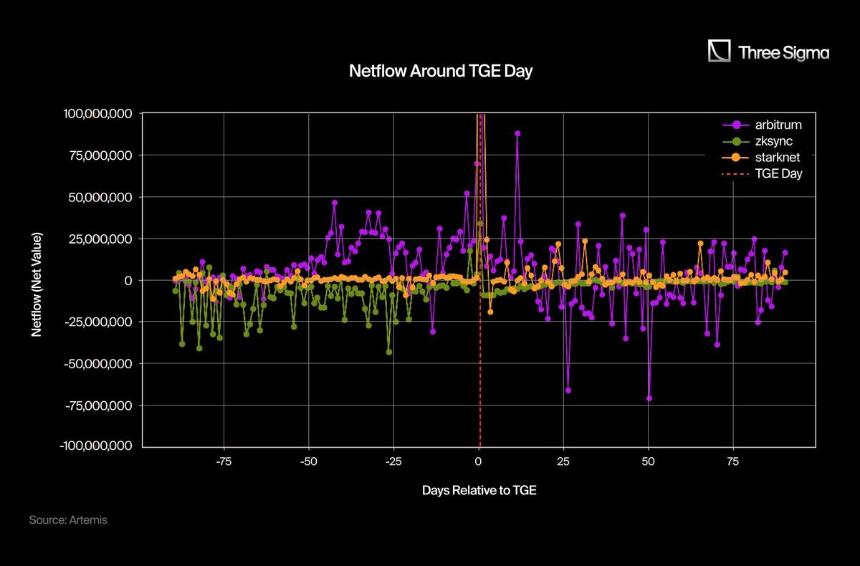Click the 100,000,000 y-axis tick label

98,114
